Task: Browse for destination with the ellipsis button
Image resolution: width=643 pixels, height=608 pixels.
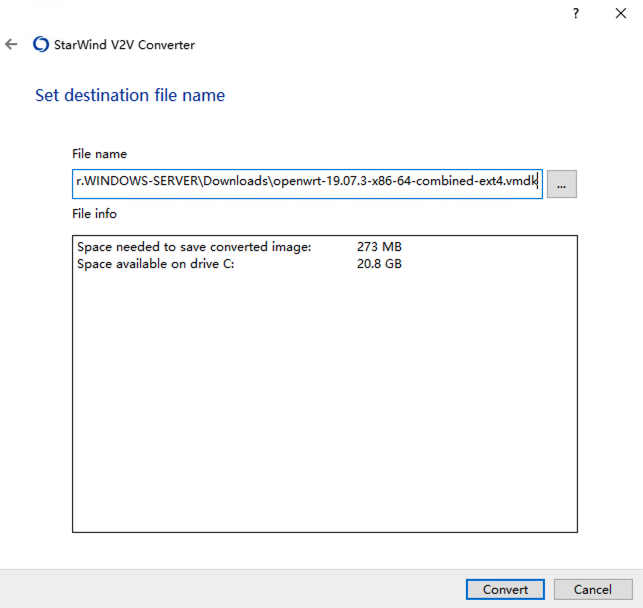Action: 561,184
